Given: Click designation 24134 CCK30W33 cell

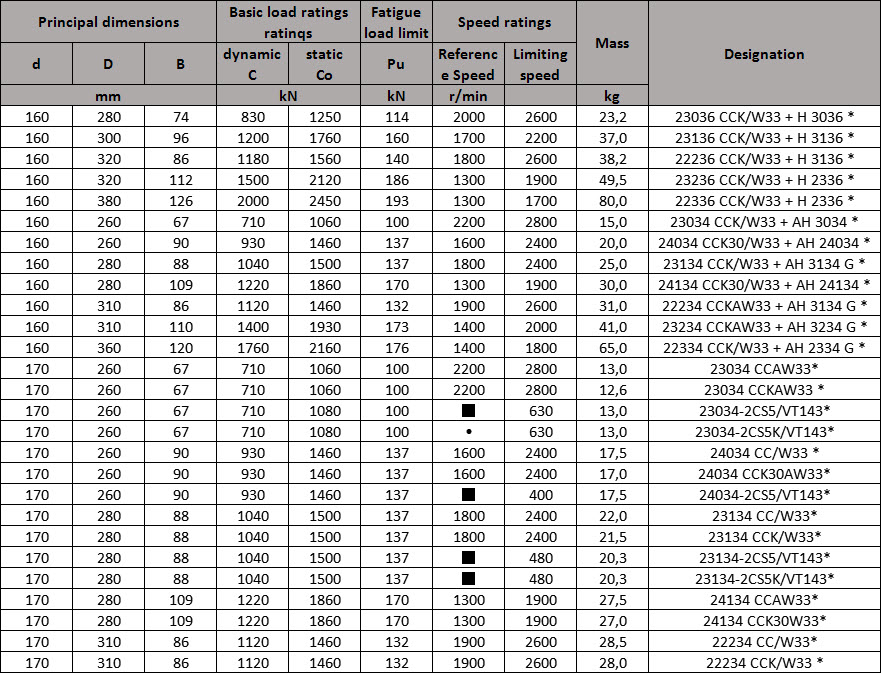Looking at the screenshot, I should (764, 620).
